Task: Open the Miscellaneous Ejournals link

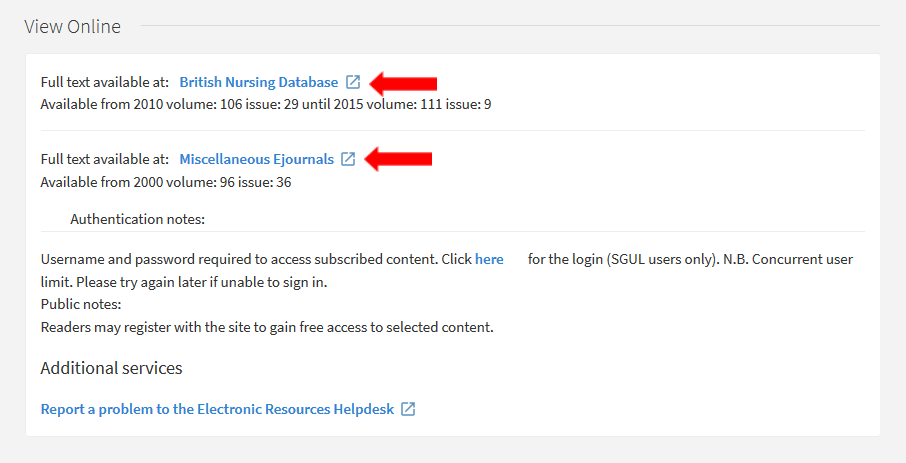Action: coord(256,159)
